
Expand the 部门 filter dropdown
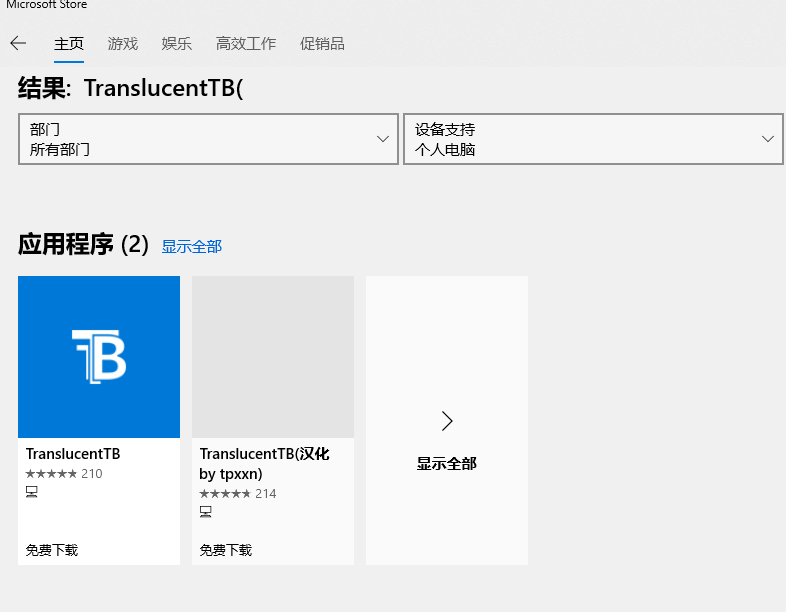coord(209,139)
